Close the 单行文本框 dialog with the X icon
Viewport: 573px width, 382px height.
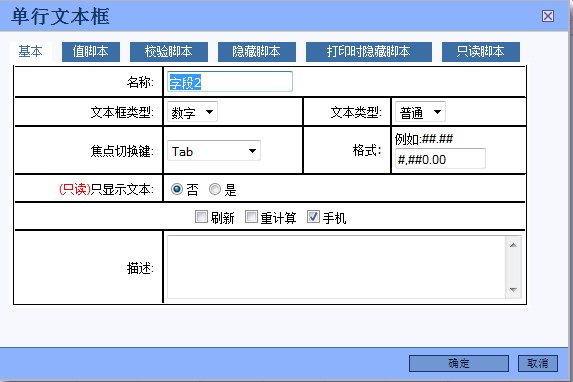pyautogui.click(x=547, y=16)
